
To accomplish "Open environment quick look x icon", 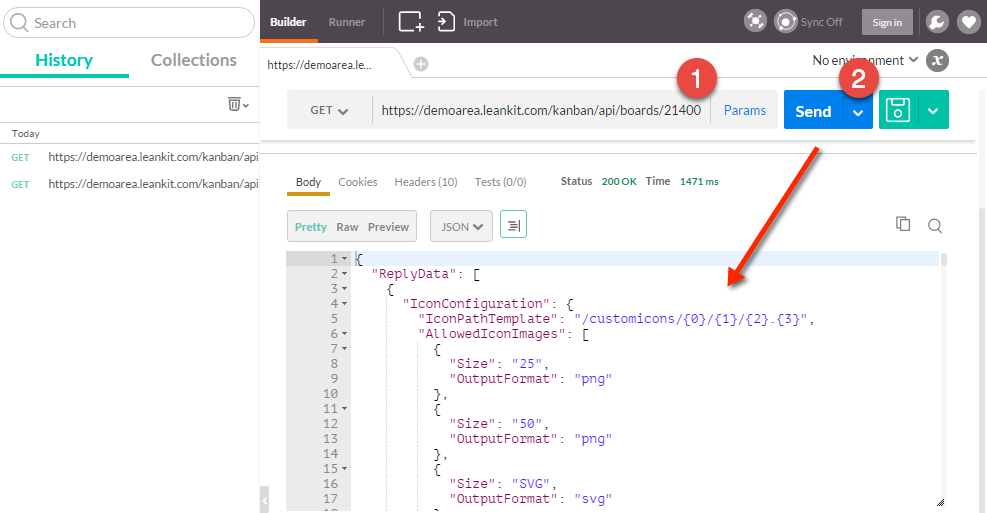I will point(937,60).
